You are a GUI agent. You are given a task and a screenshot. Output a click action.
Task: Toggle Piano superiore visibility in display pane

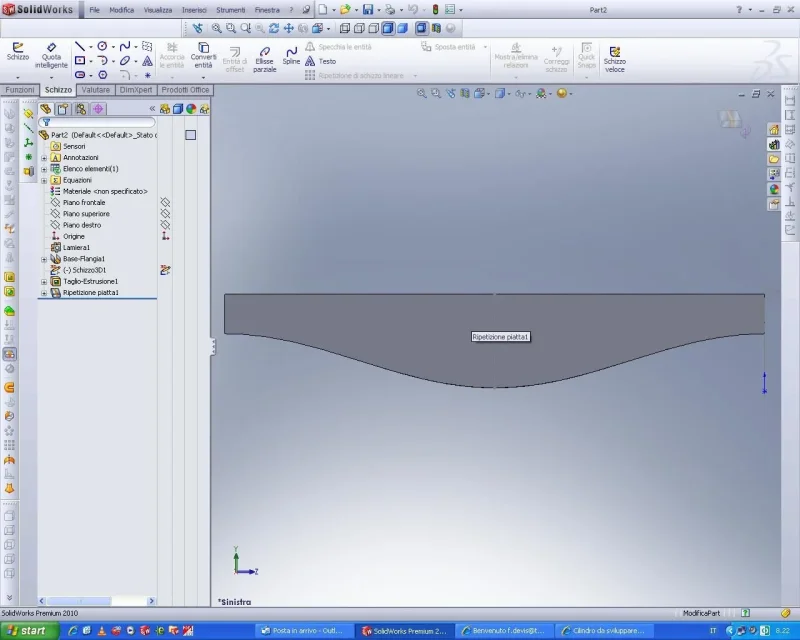[x=165, y=214]
